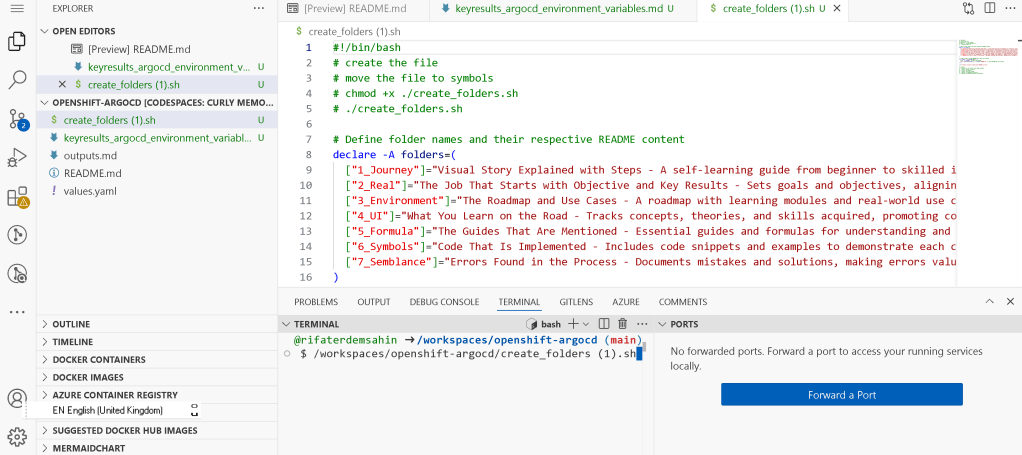The height and width of the screenshot is (455, 1022).
Task: Select the Terminal panel tab
Action: pos(519,302)
